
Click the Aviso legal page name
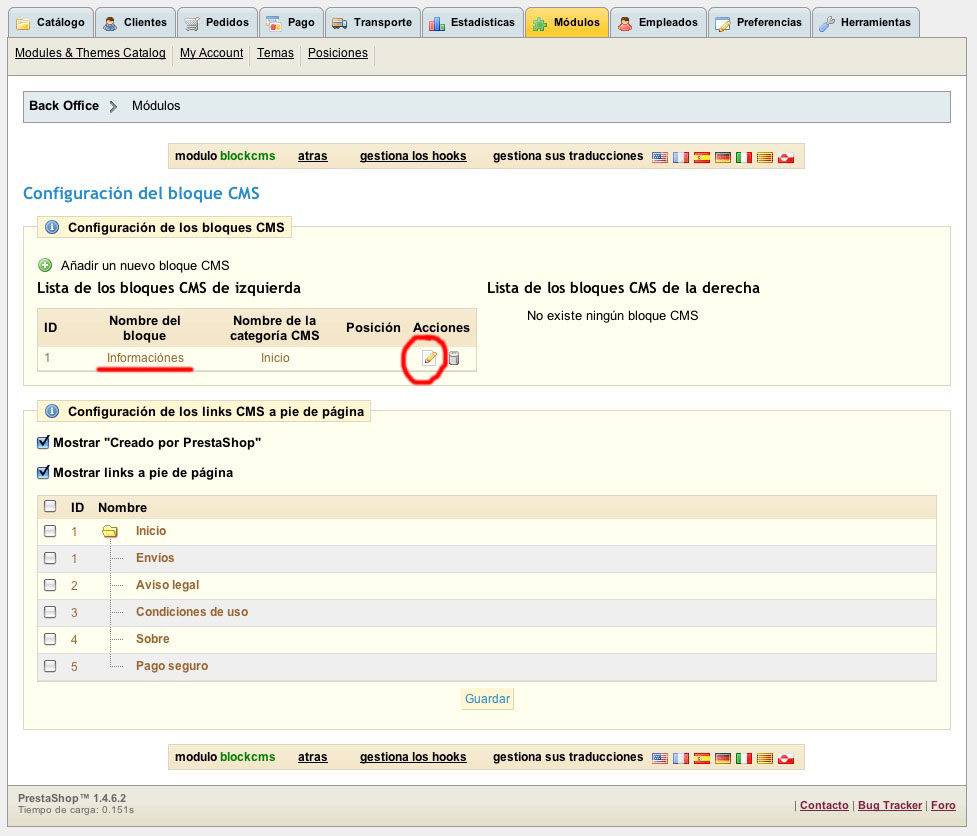(x=168, y=585)
